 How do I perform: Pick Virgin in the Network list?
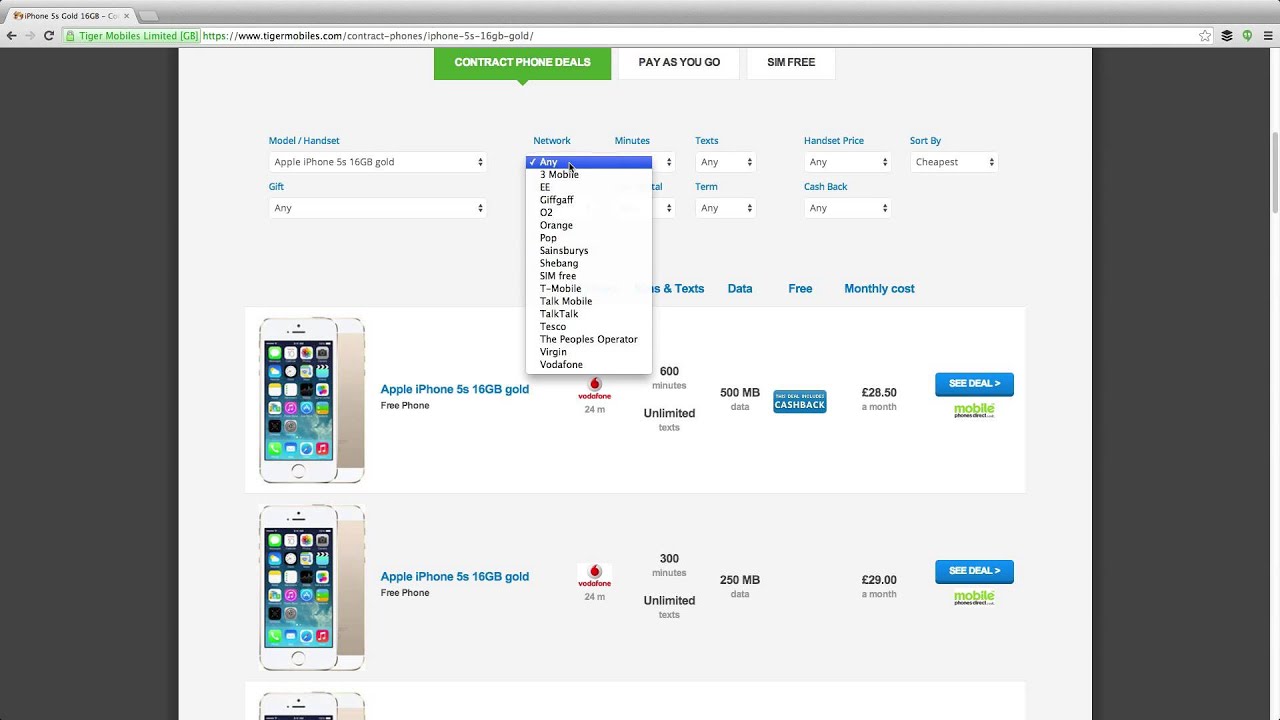point(588,352)
